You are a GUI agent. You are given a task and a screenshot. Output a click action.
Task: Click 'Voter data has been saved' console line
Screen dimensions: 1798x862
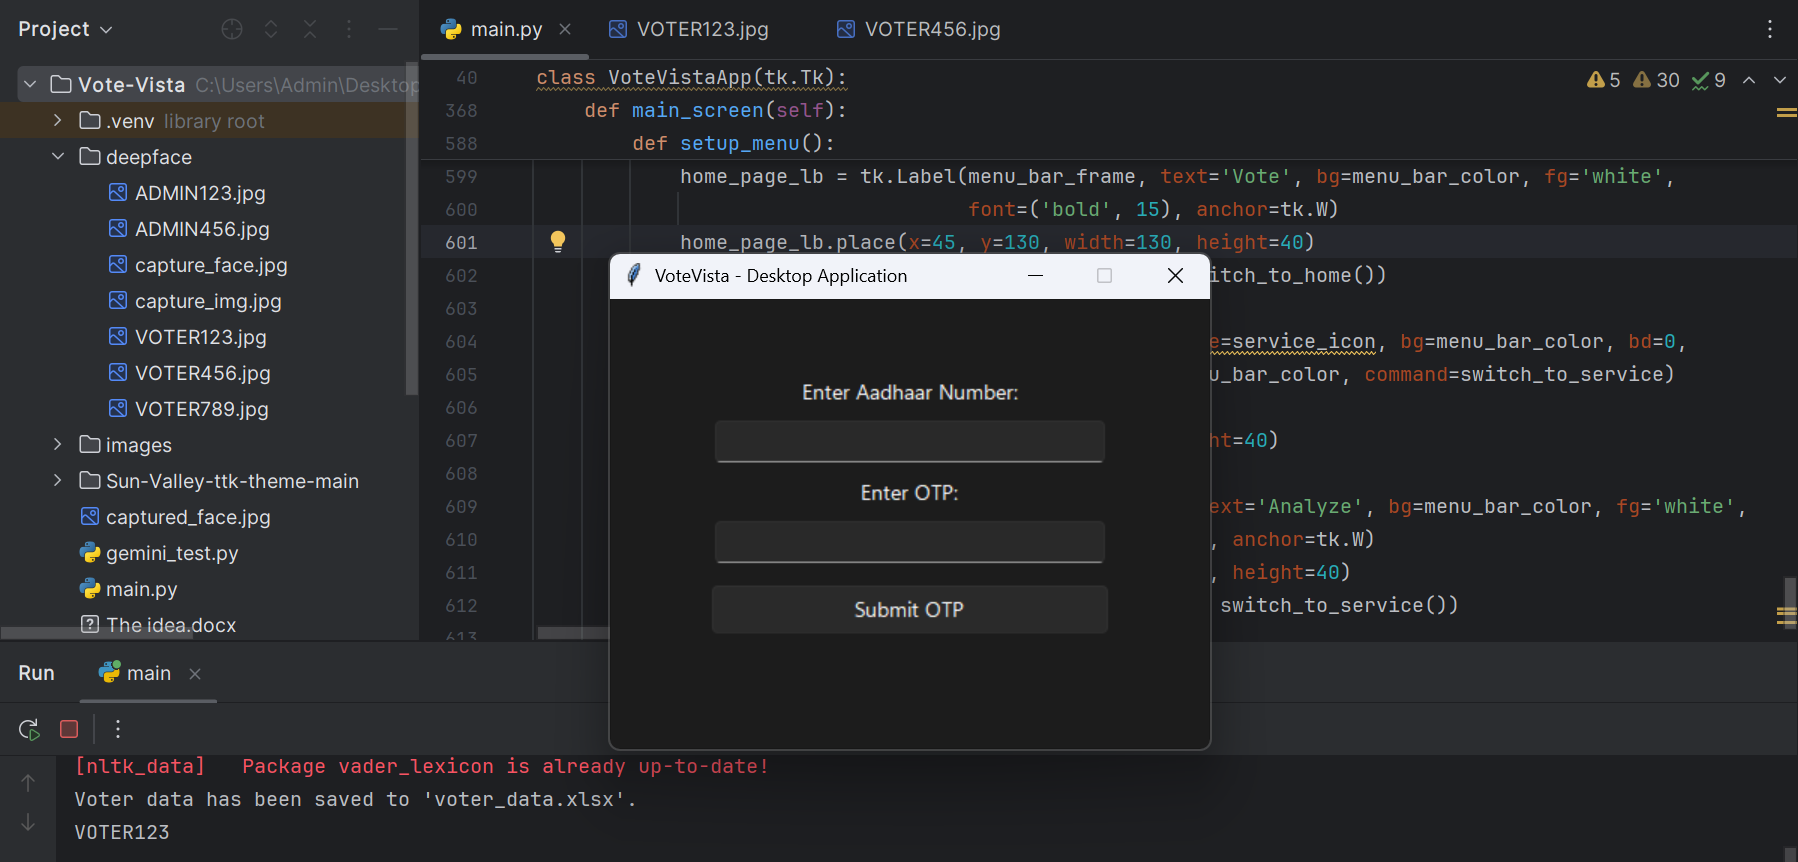355,799
